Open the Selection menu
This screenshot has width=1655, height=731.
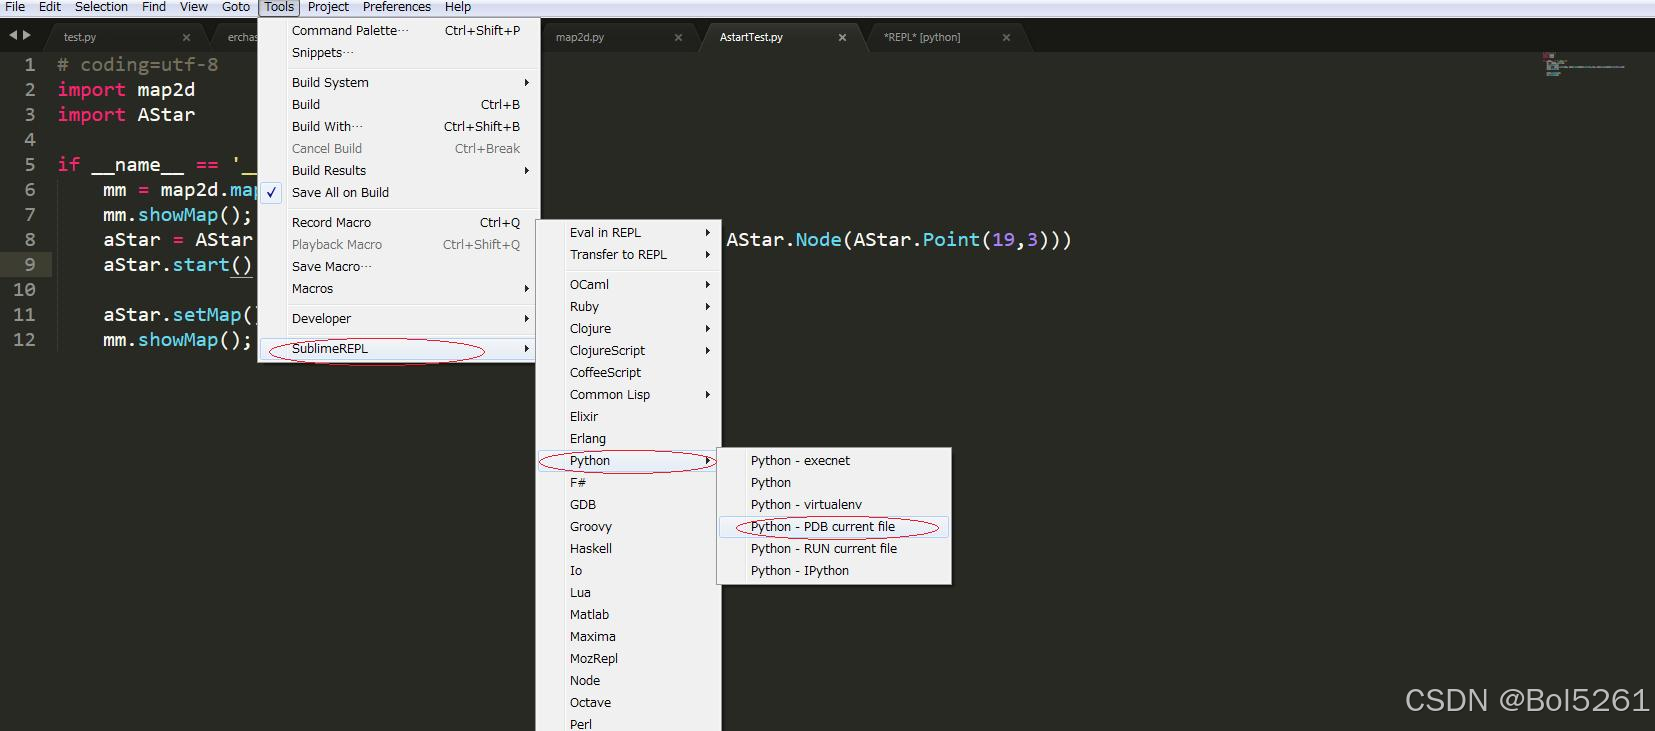(101, 7)
